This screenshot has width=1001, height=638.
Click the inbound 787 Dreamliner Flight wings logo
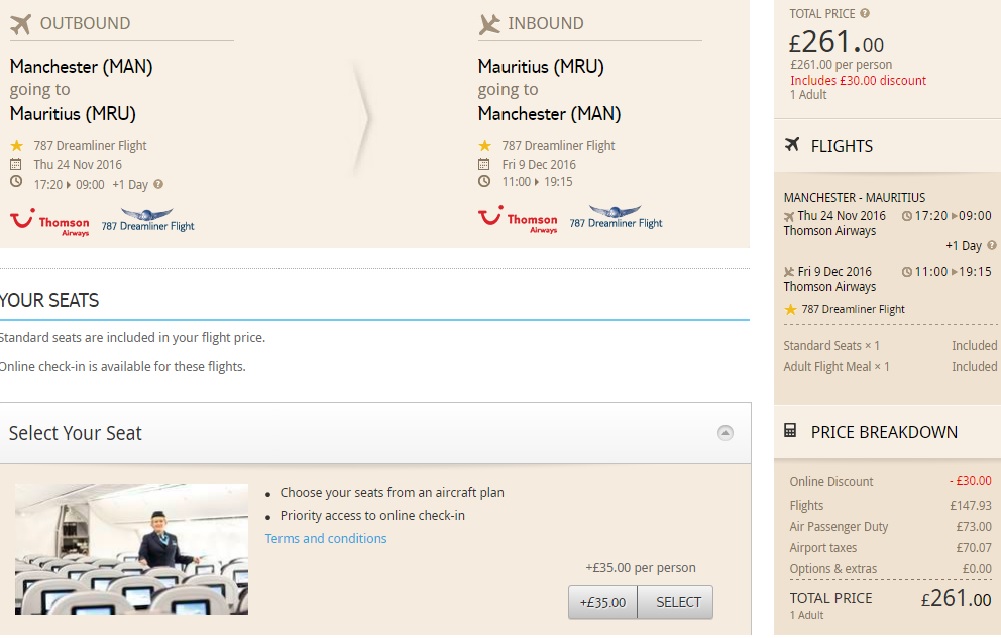tap(615, 217)
